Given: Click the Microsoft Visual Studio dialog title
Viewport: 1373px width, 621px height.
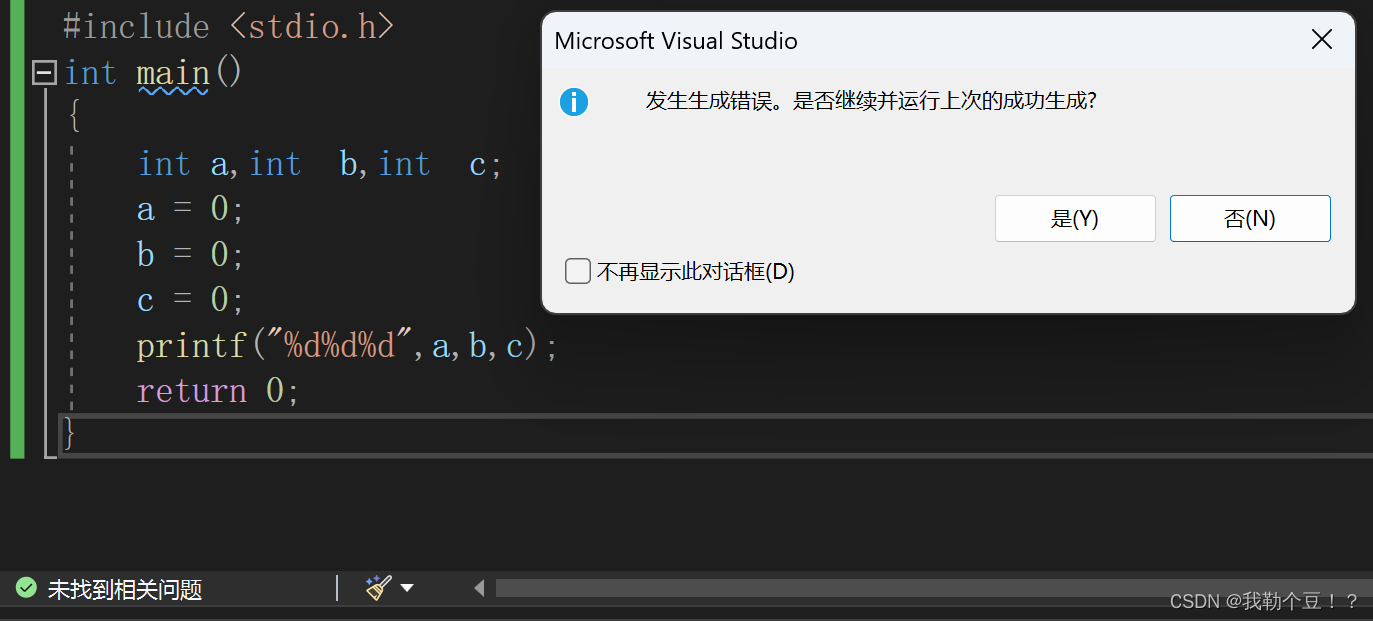Looking at the screenshot, I should [x=676, y=41].
